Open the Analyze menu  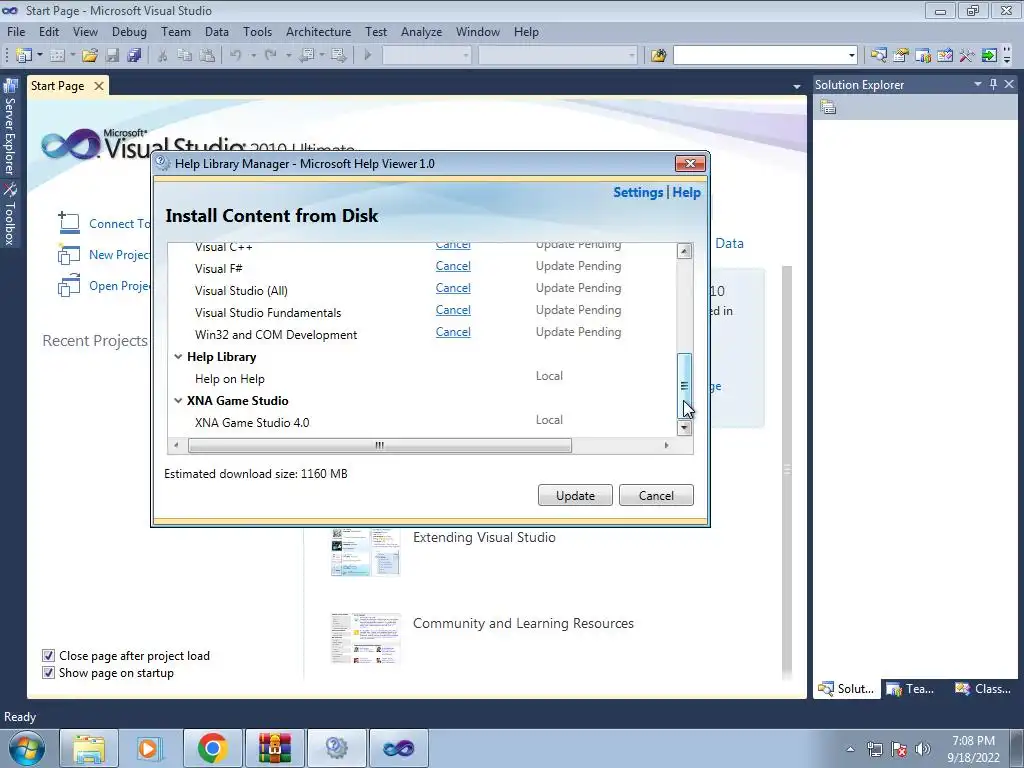(x=421, y=32)
